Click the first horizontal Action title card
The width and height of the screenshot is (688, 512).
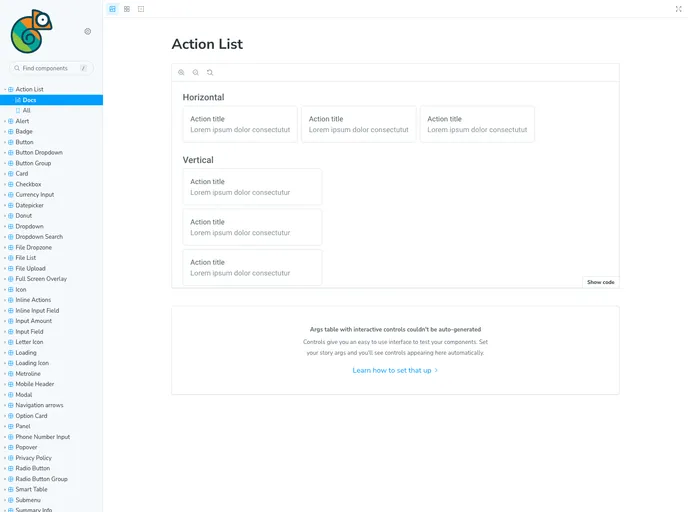click(x=240, y=124)
